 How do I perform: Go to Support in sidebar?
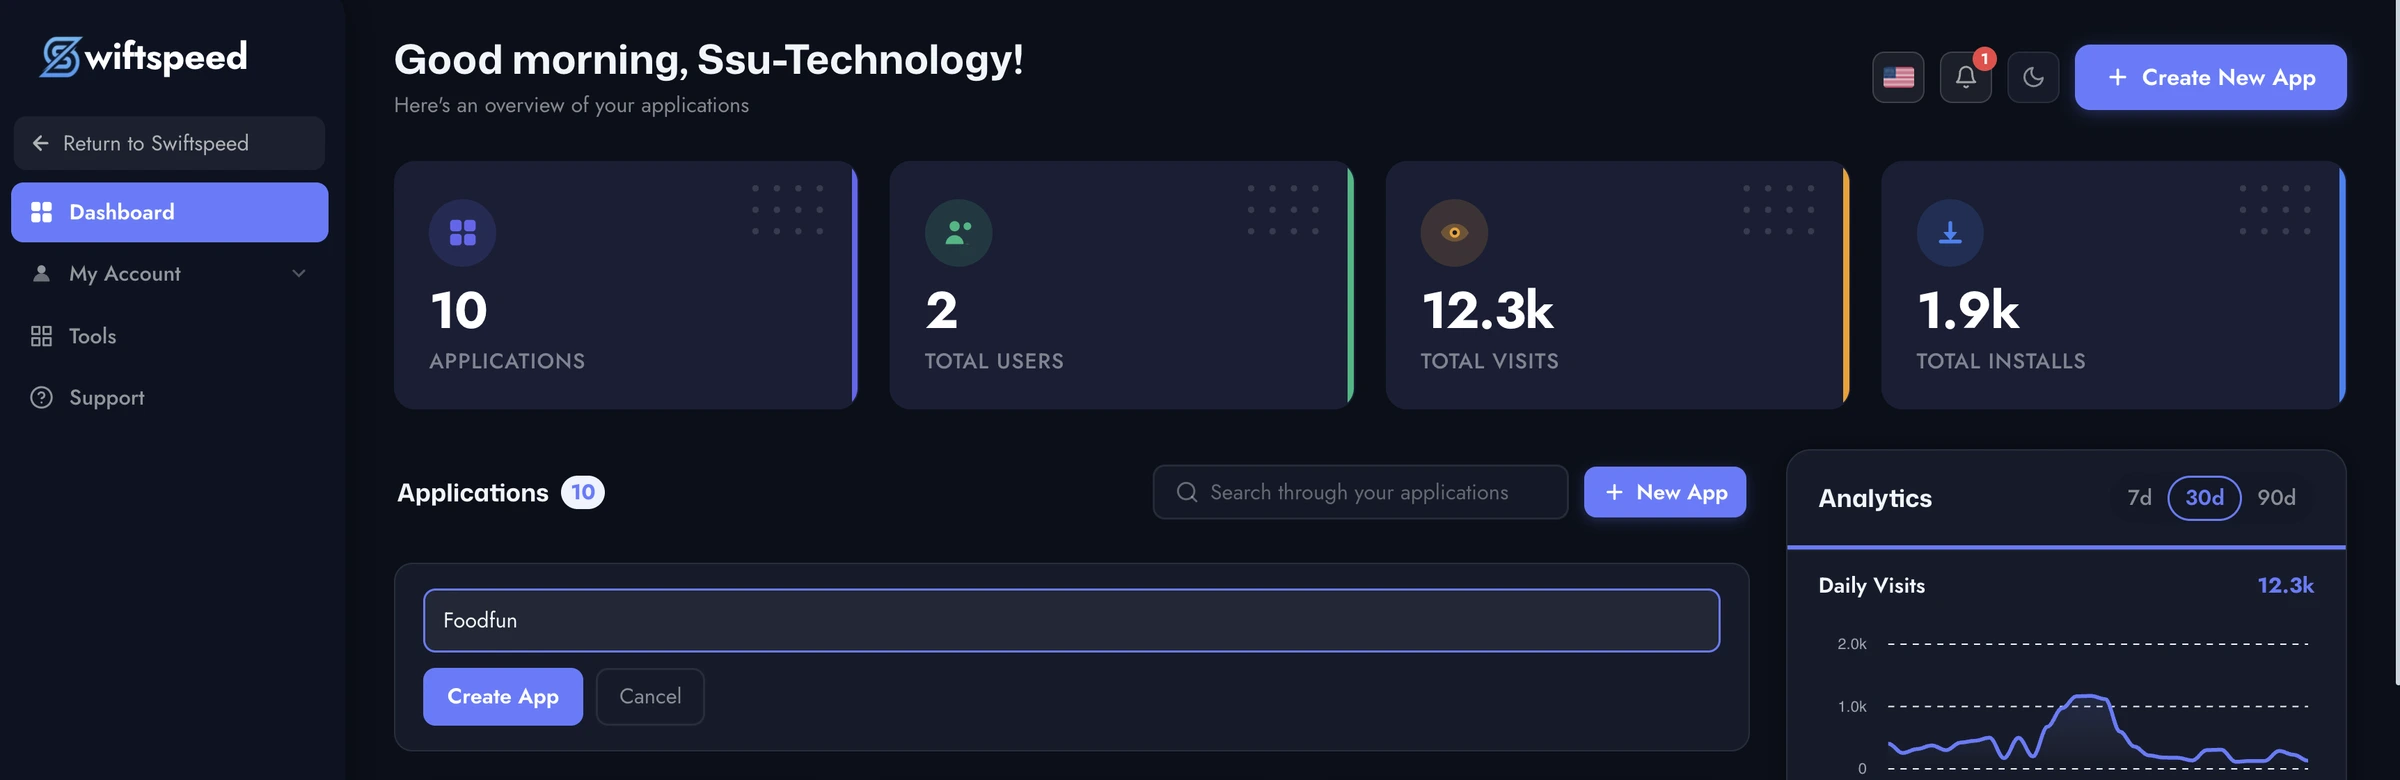click(x=106, y=398)
